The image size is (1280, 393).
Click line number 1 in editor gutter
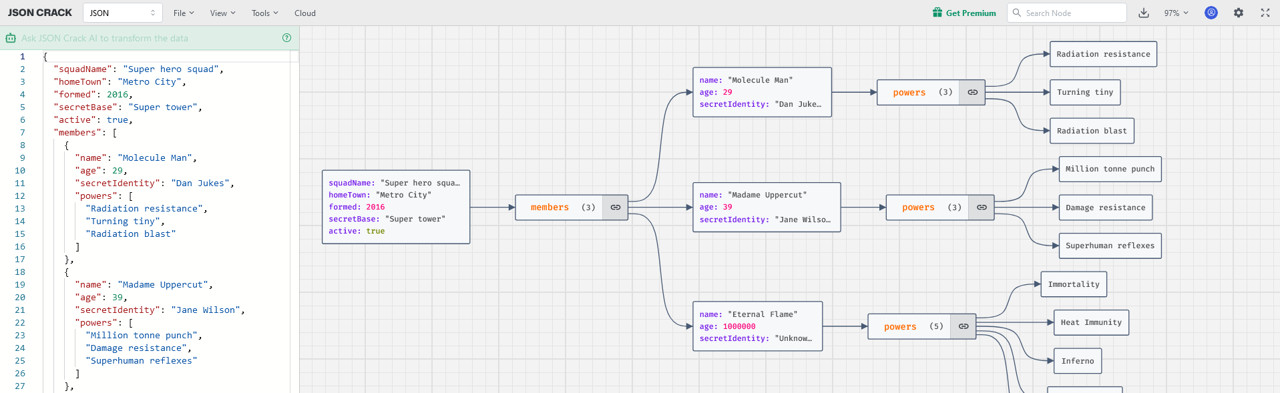[x=22, y=57]
